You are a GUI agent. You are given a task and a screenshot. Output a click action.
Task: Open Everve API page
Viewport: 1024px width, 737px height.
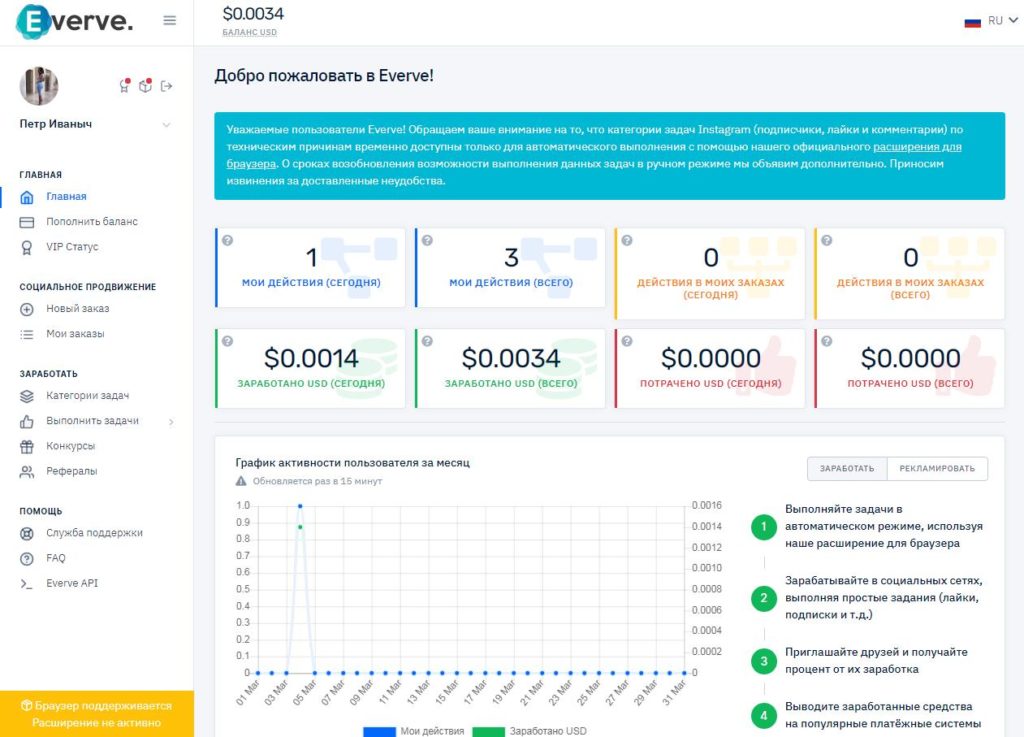72,583
